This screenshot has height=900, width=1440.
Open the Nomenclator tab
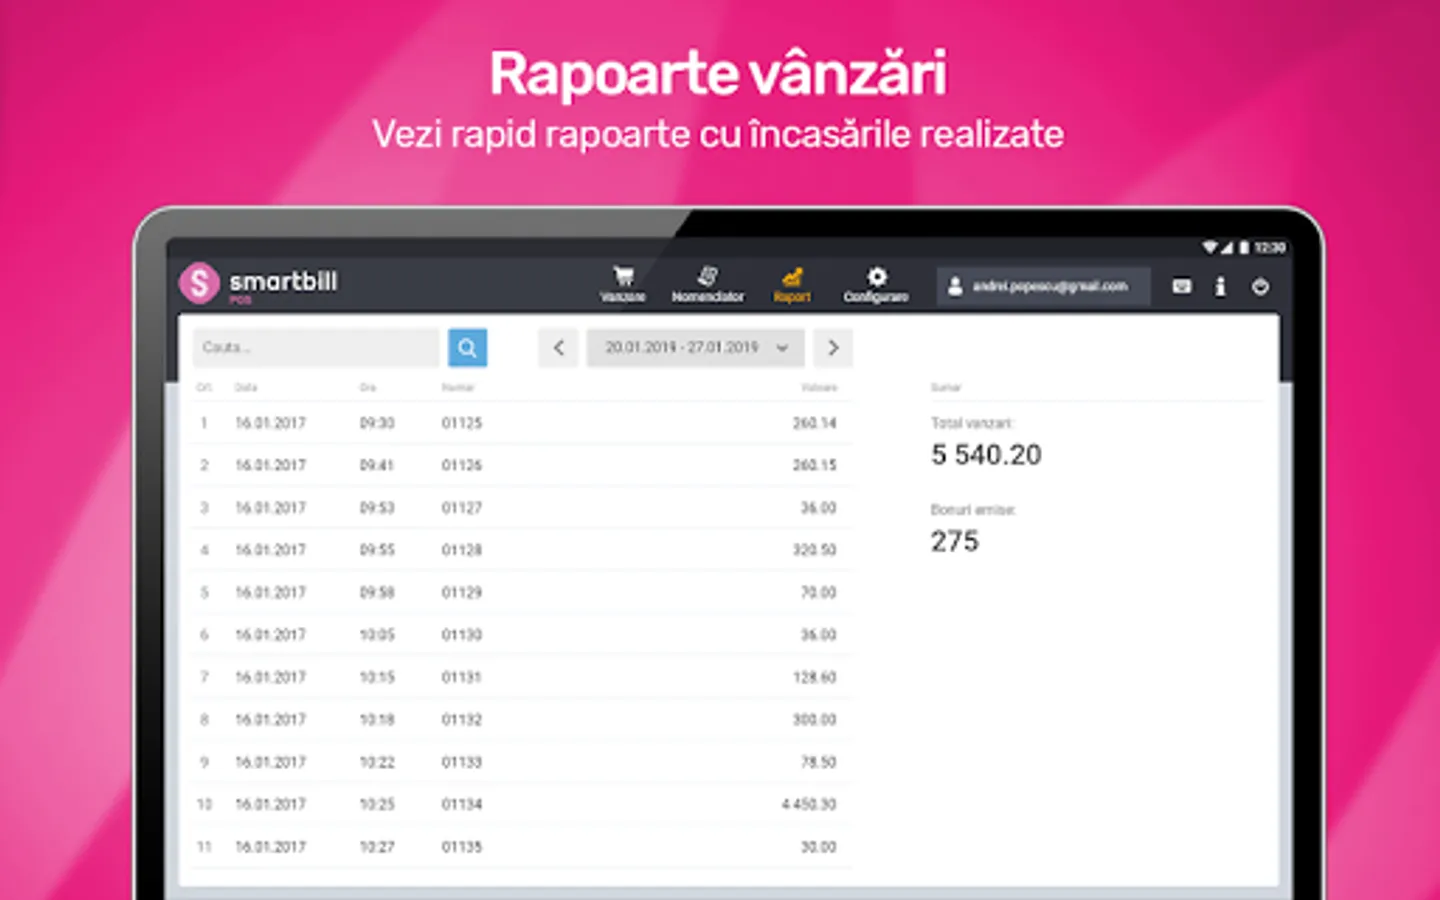[x=708, y=284]
